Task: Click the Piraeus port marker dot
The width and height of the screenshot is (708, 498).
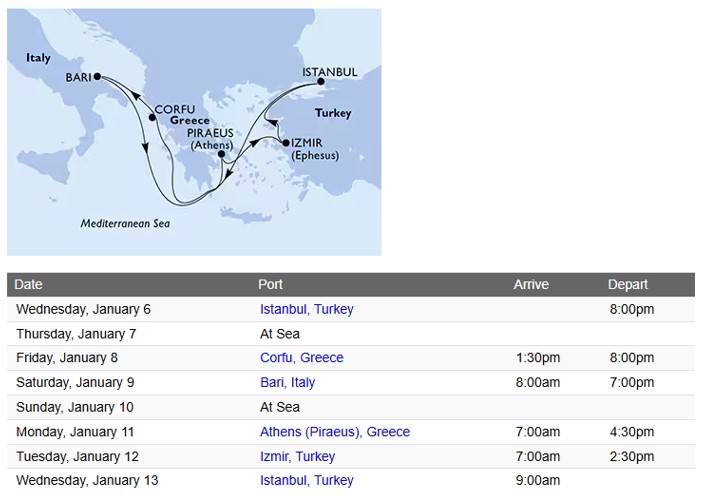Action: tap(236, 154)
